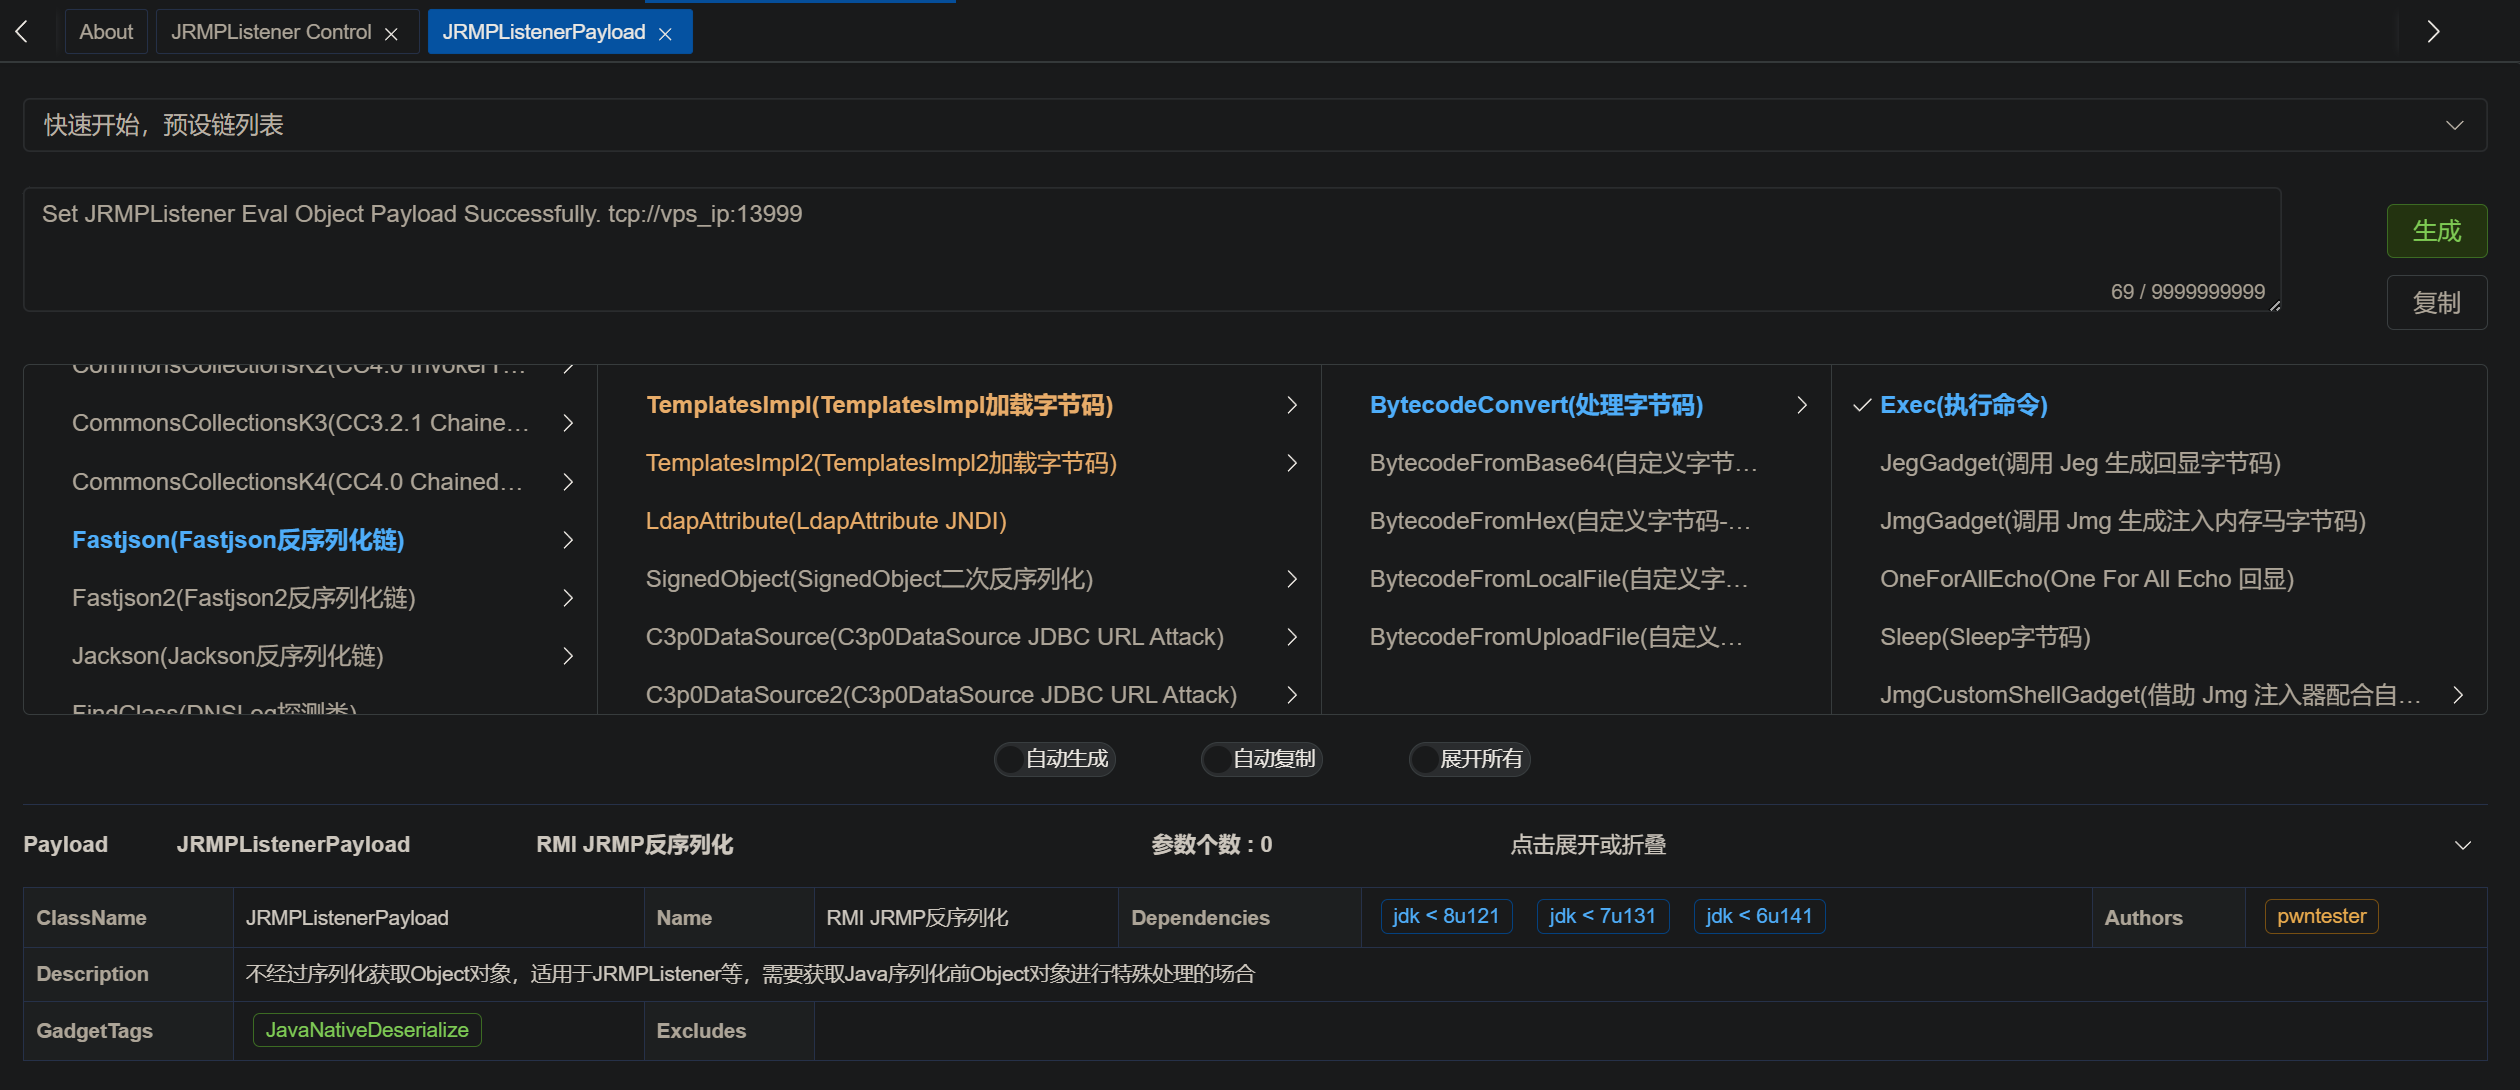Collapse the Payload details panel chevron
2520x1090 pixels.
(x=2462, y=845)
